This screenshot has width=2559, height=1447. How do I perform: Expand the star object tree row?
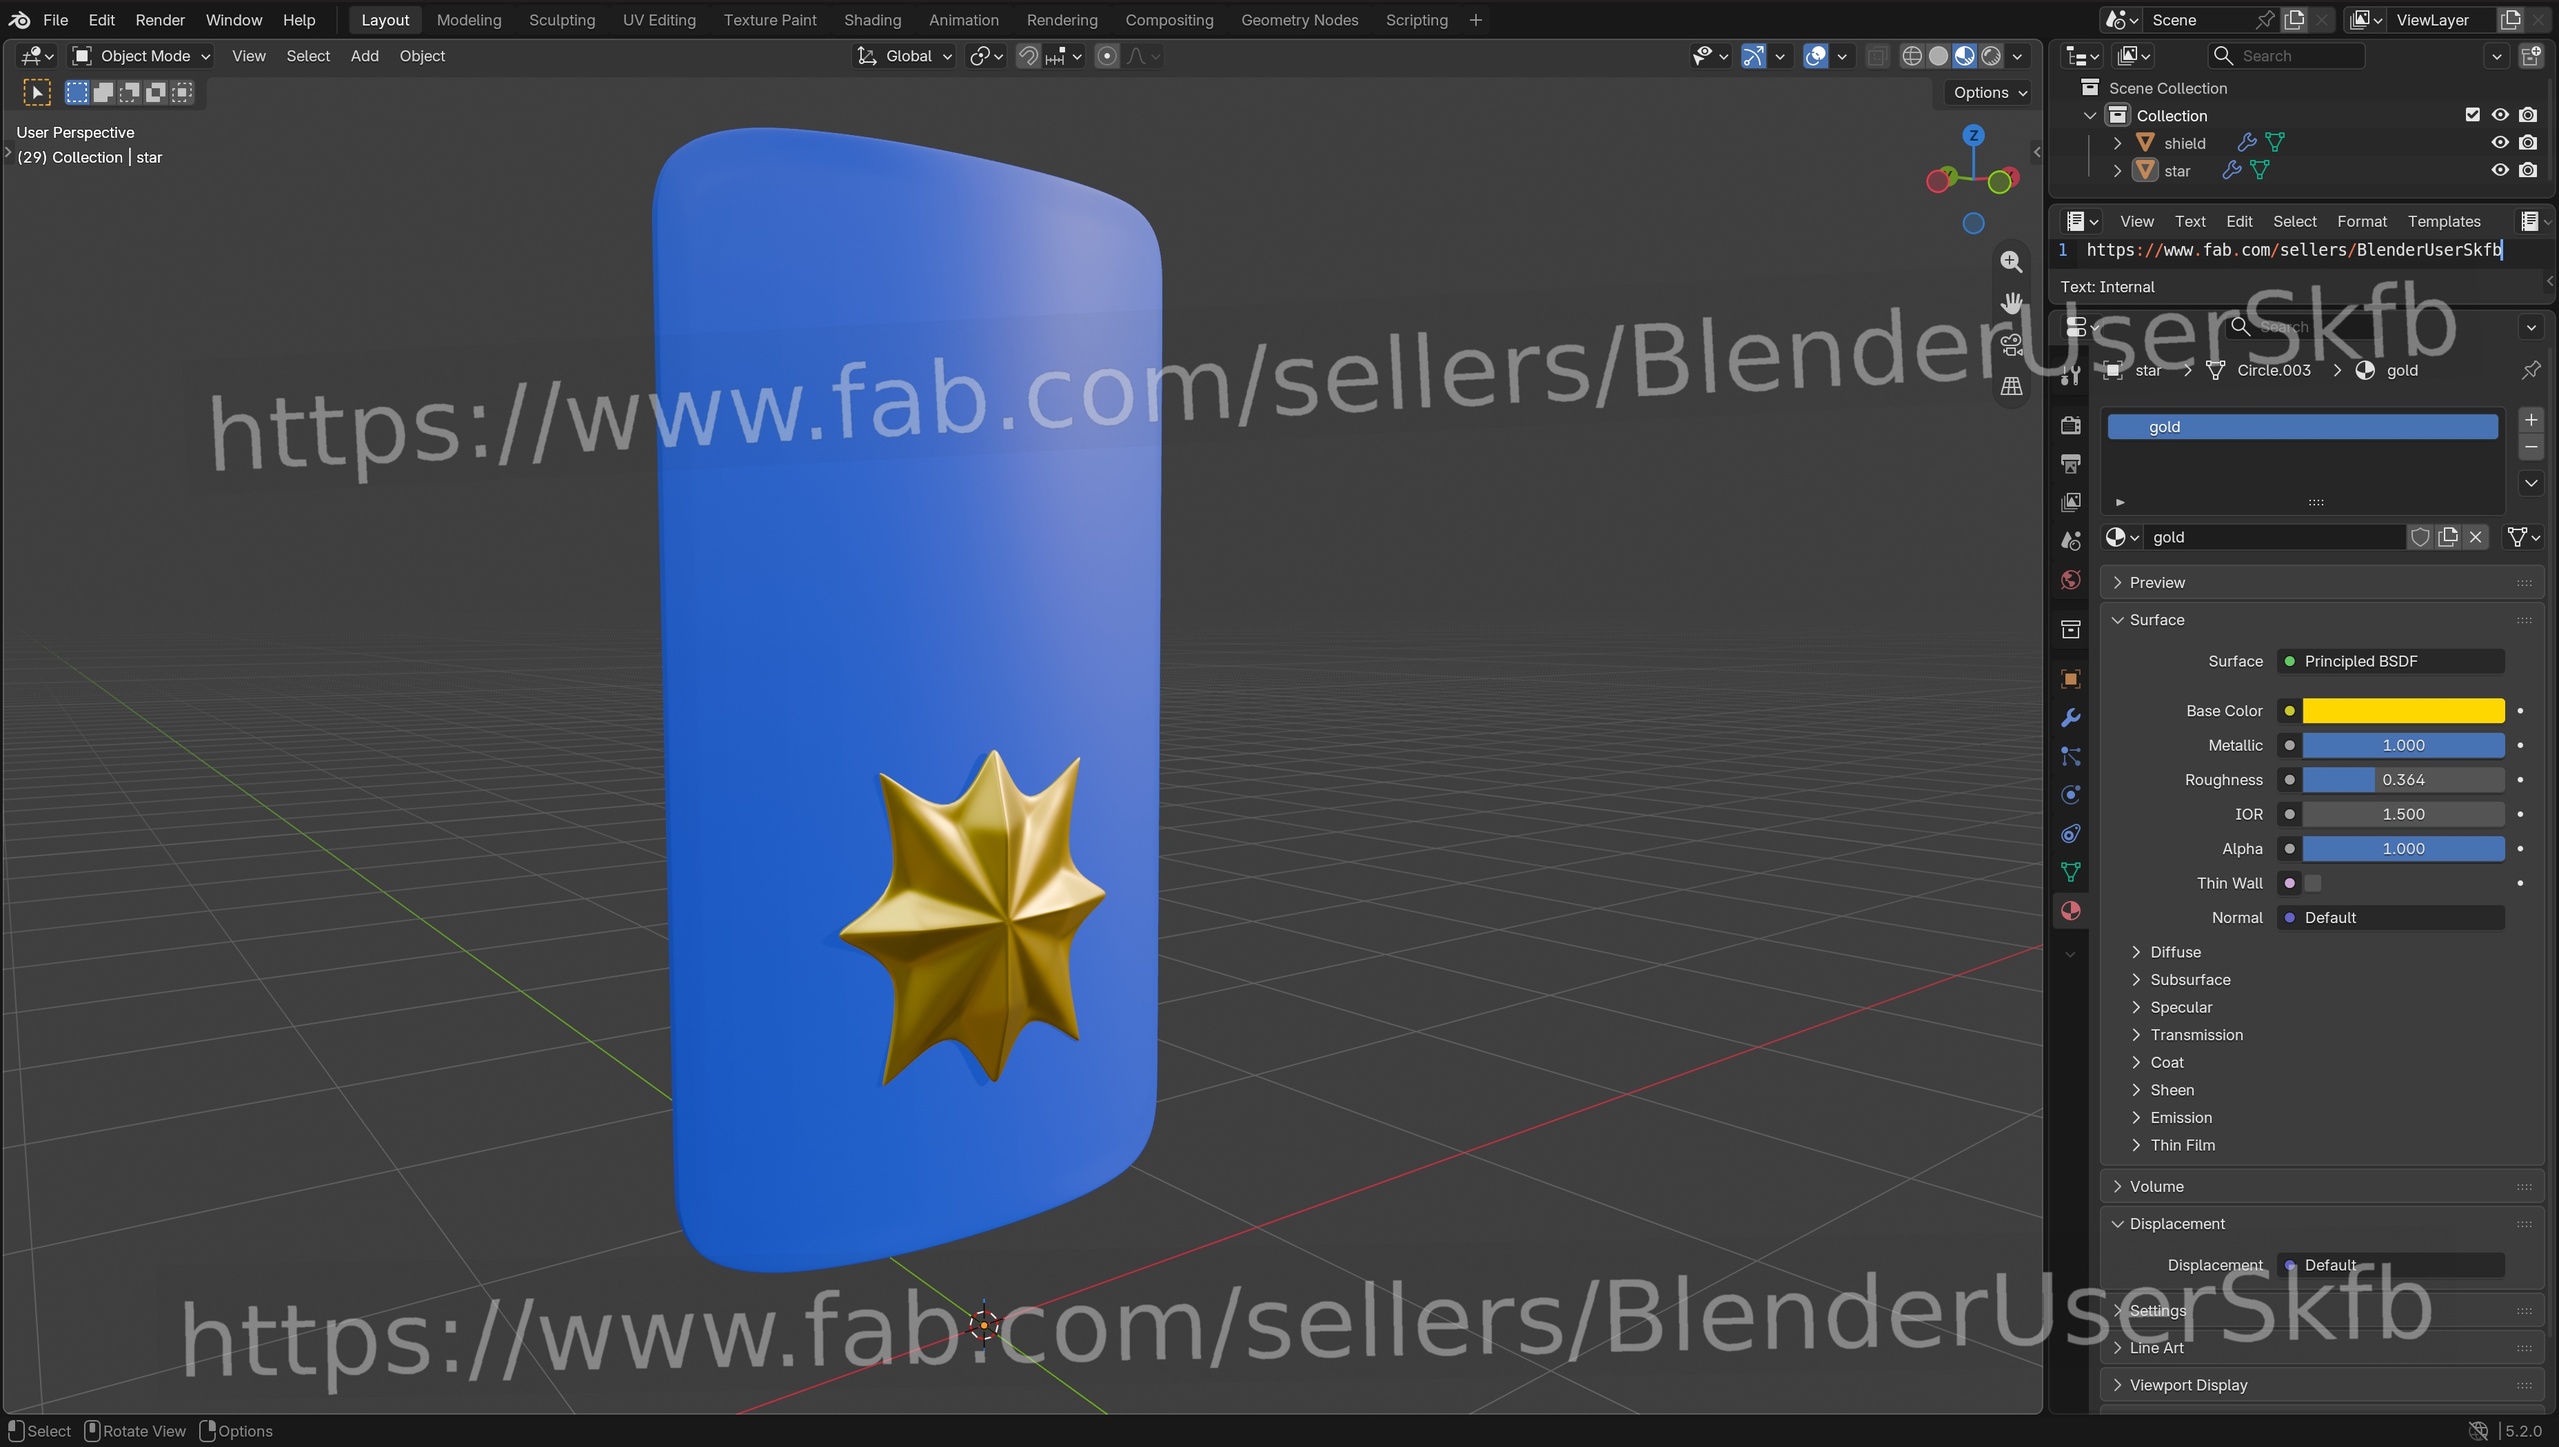[x=2117, y=171]
